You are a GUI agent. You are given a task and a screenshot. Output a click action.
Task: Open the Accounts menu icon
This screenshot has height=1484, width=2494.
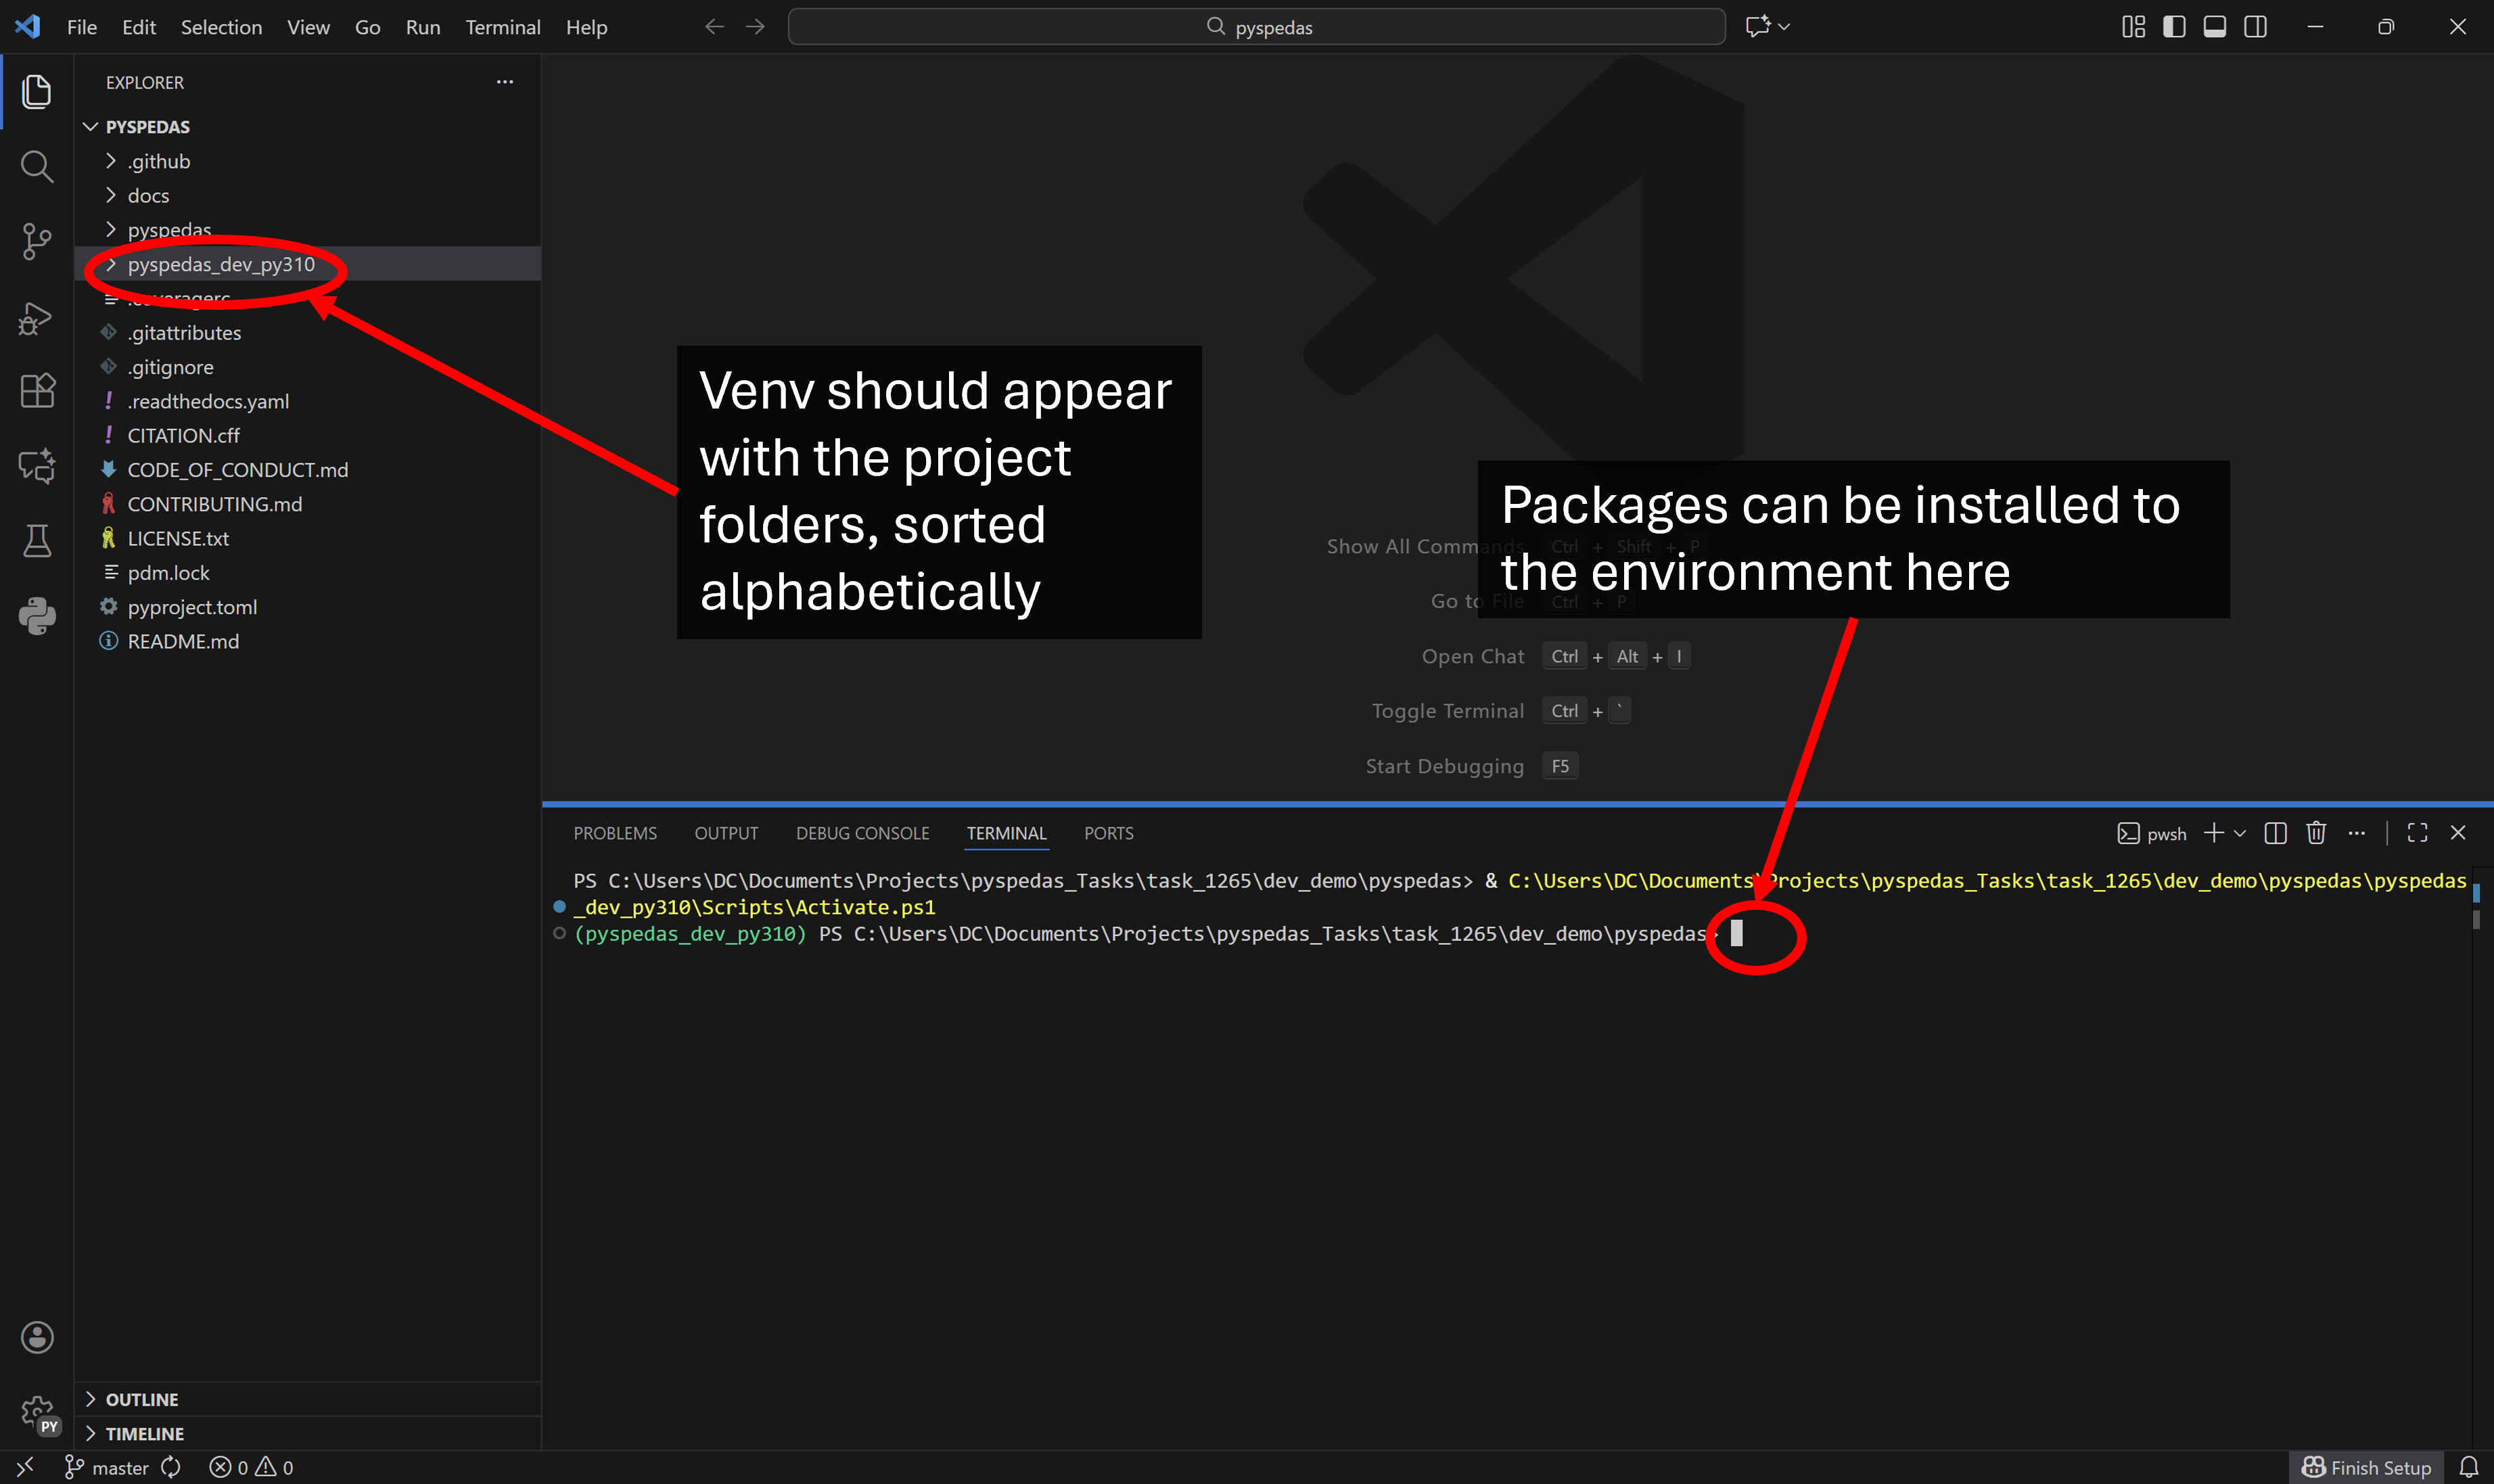pos(37,1336)
